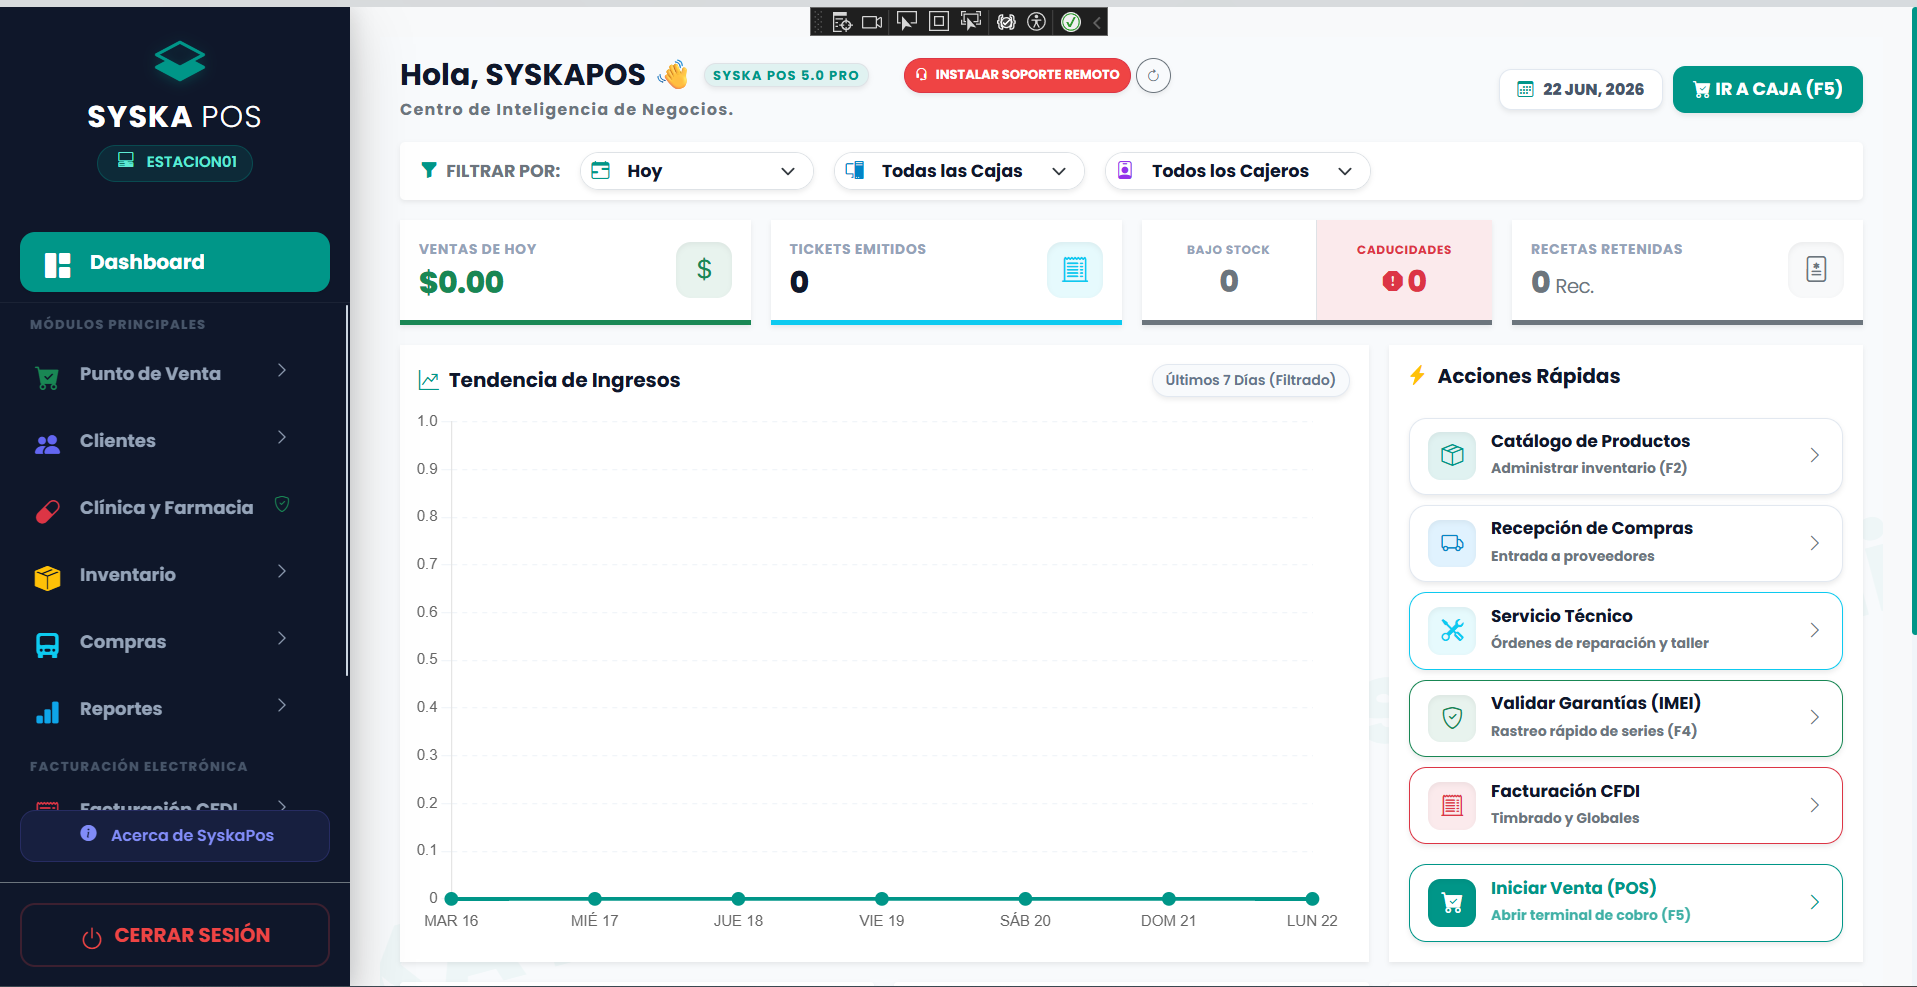Open the Caducidades alert card
Image resolution: width=1917 pixels, height=987 pixels.
pos(1404,271)
